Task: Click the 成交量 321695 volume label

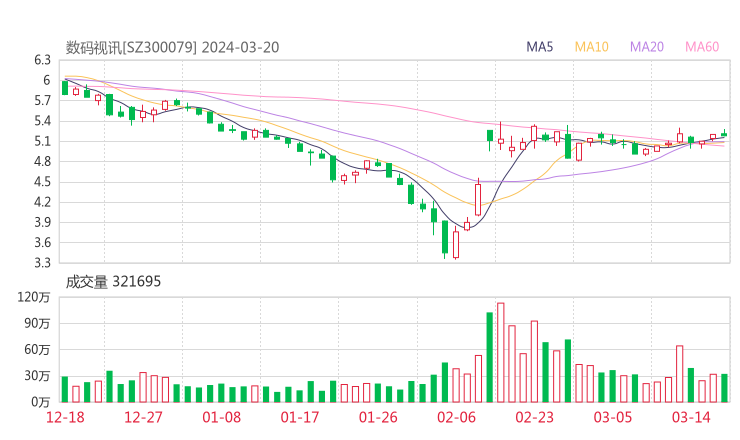Action: pyautogui.click(x=113, y=282)
